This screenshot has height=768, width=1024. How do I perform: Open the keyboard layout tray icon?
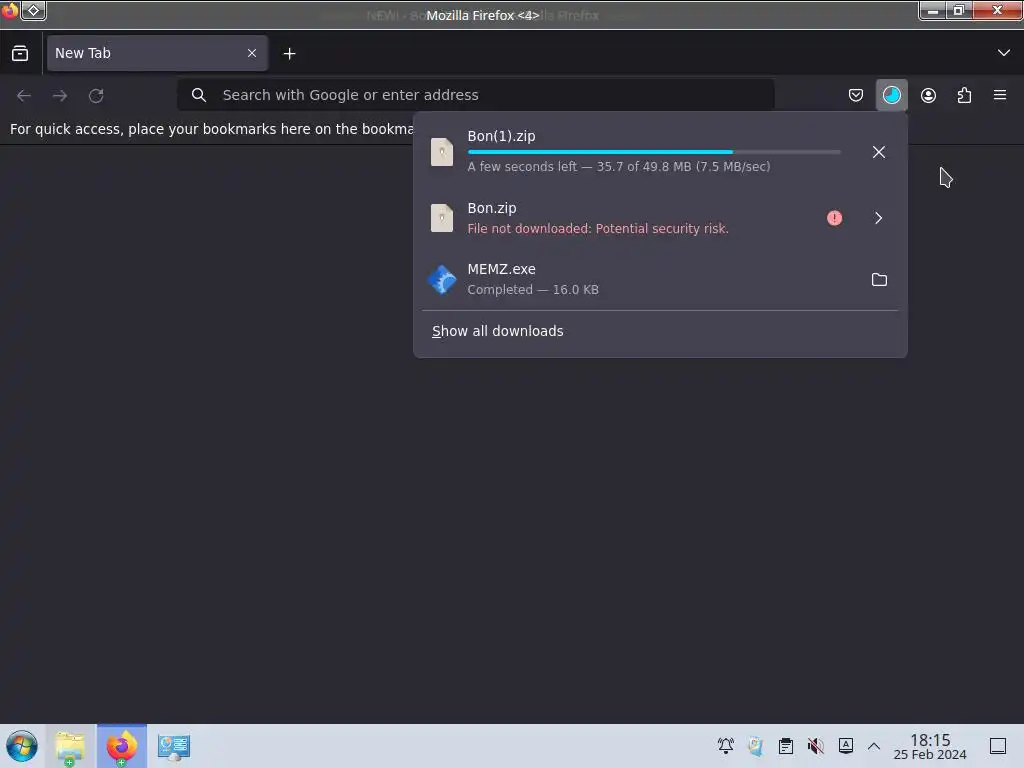coord(846,746)
